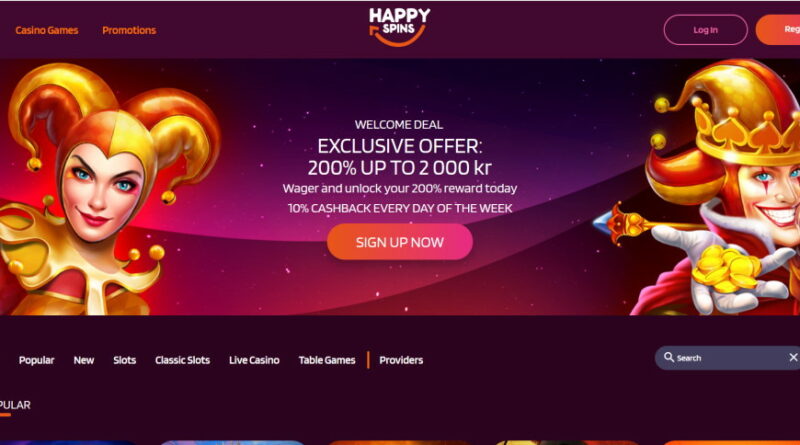Click the SIGN UP NOW button
800x445 pixels.
coord(399,242)
